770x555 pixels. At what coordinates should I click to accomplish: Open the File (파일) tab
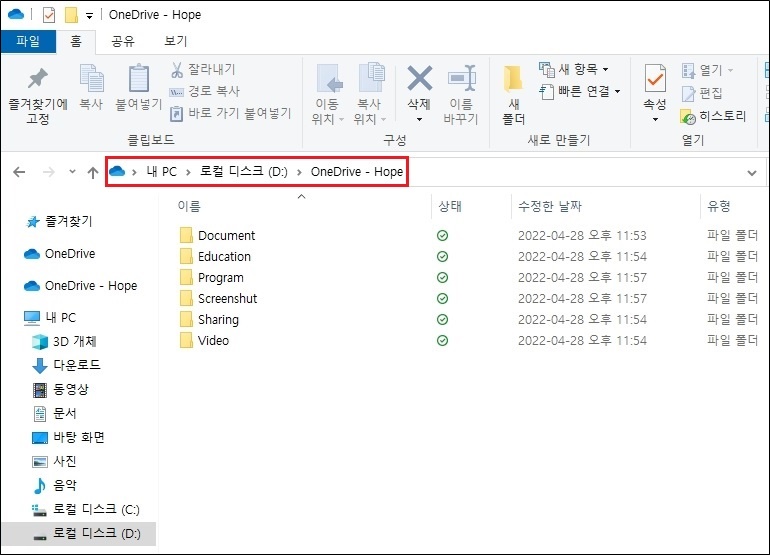[28, 41]
